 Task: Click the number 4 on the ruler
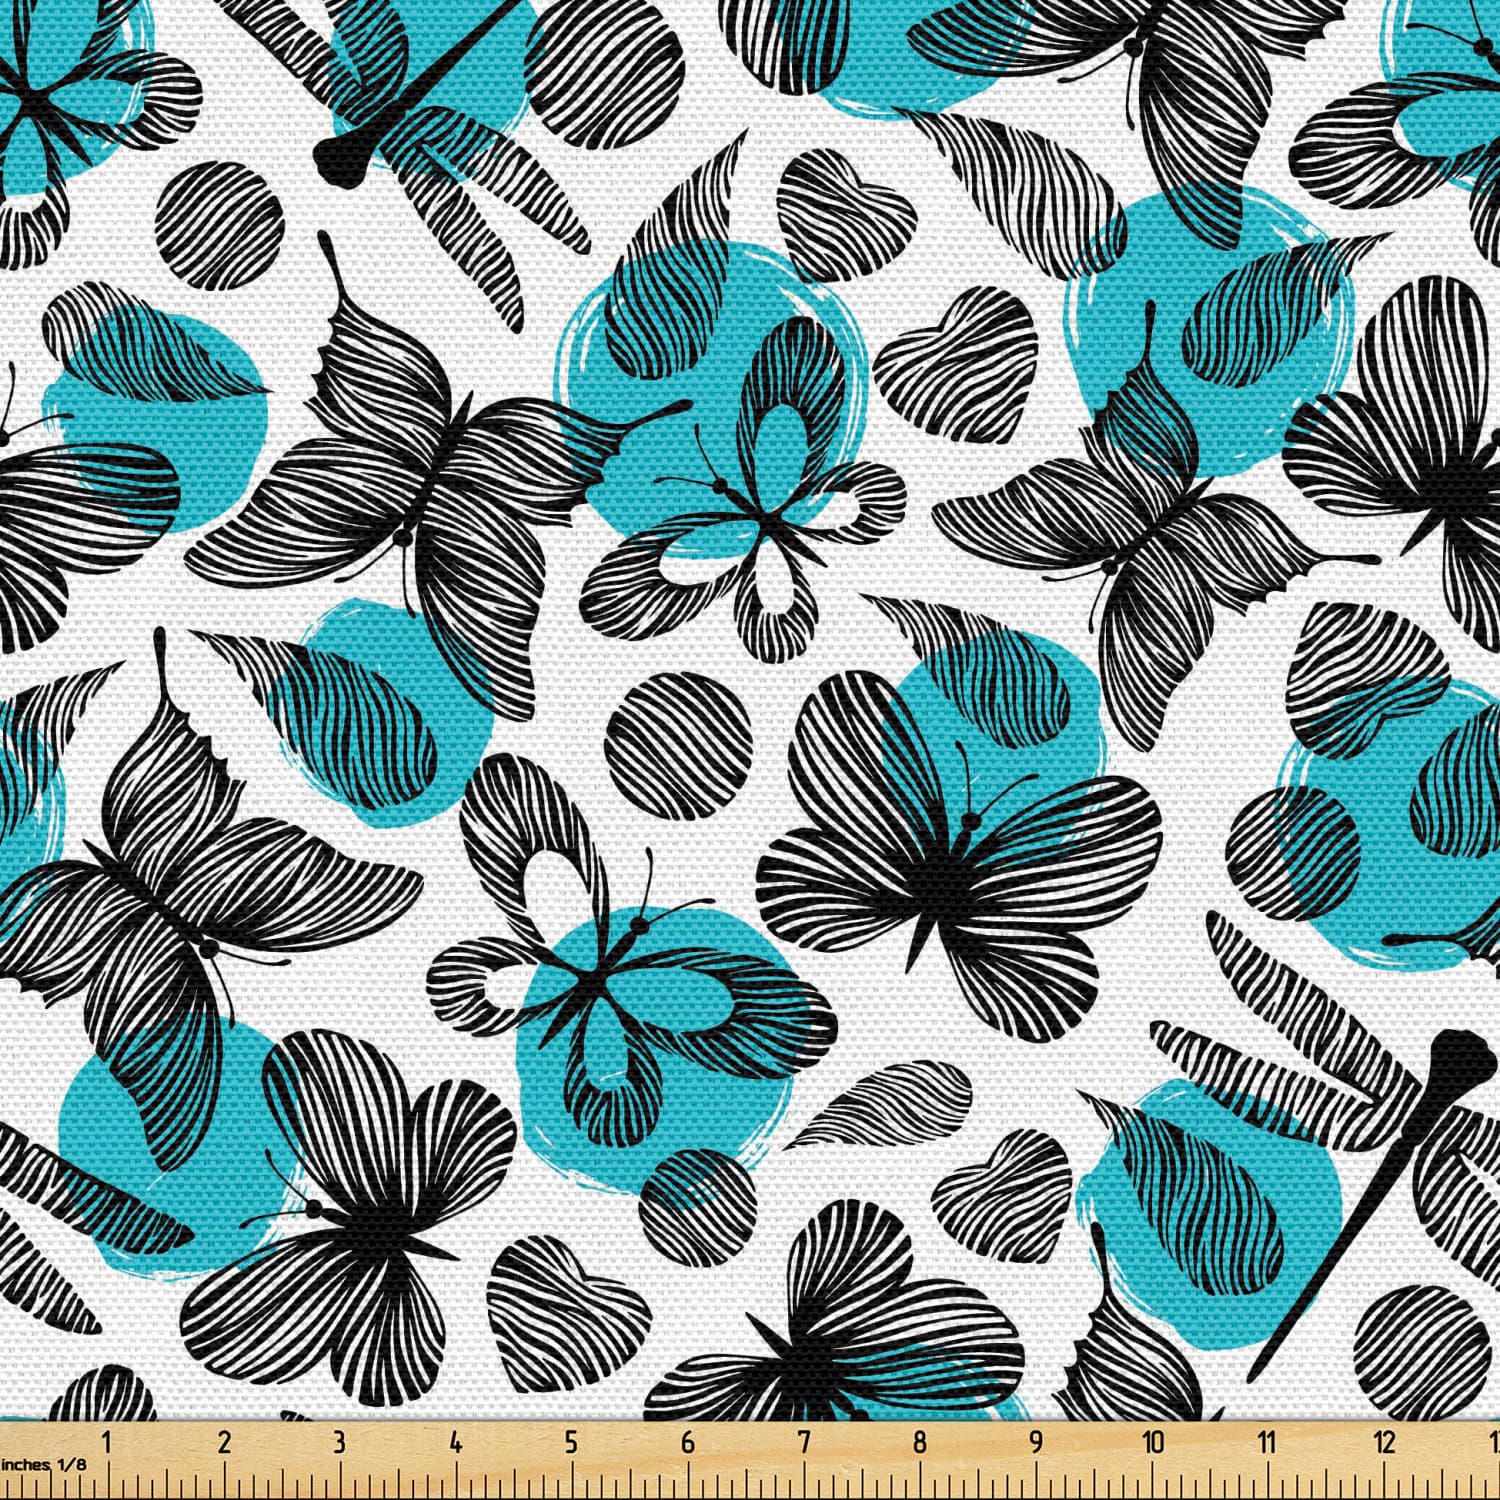[455, 1441]
